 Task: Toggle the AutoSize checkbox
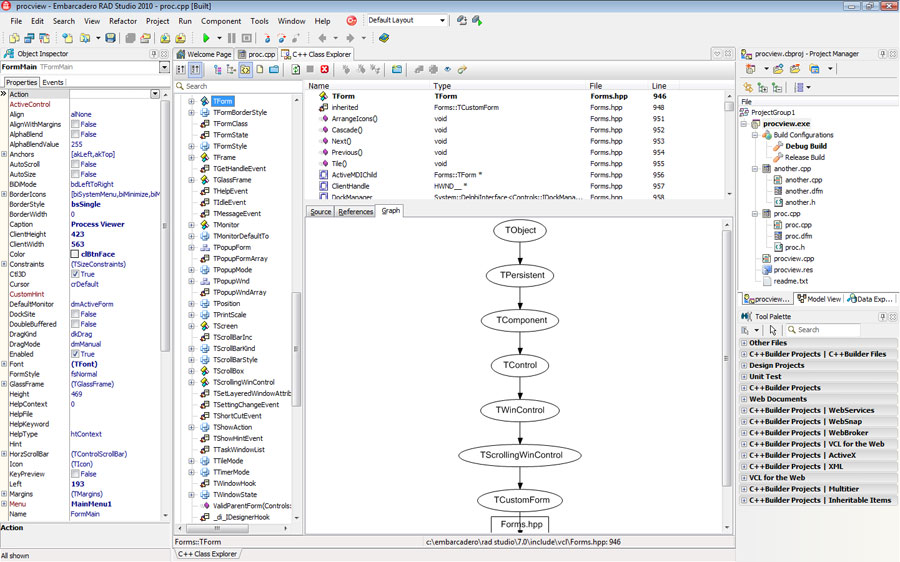(75, 174)
